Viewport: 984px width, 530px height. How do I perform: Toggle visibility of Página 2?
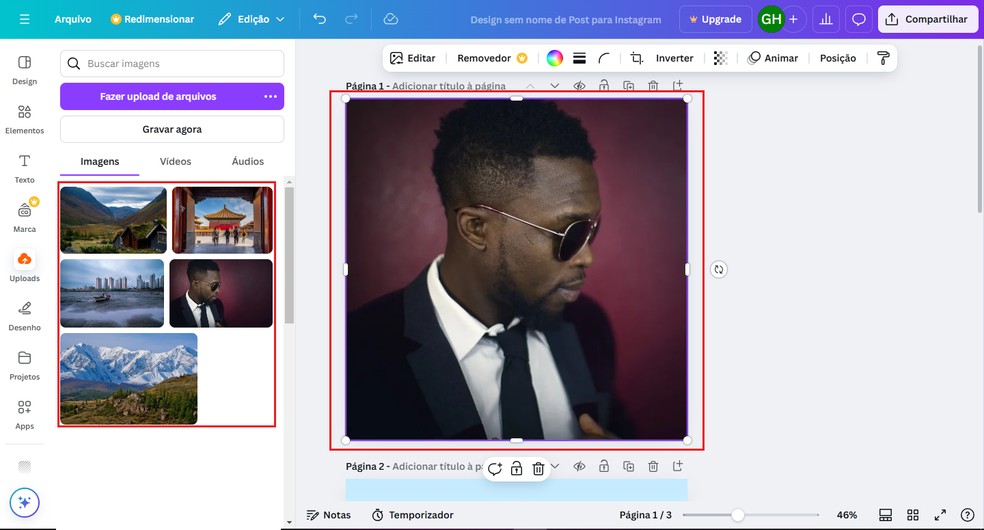(x=579, y=466)
